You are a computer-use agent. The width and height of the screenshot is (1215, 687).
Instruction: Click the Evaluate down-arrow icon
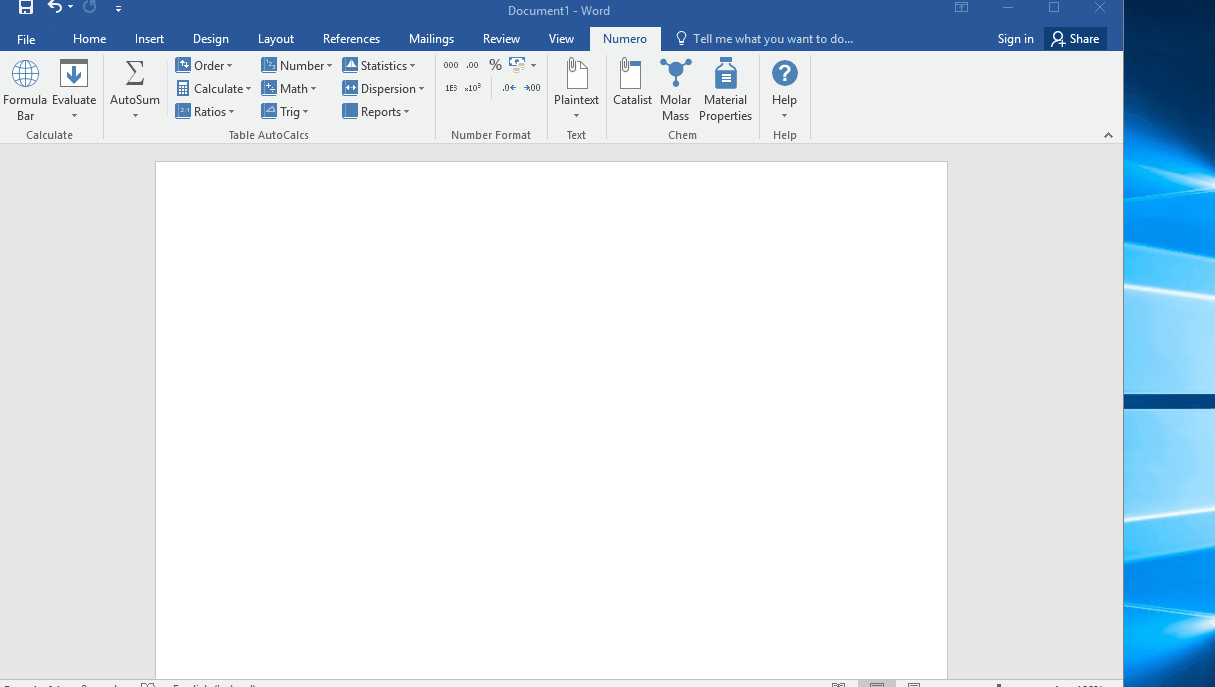pyautogui.click(x=74, y=74)
